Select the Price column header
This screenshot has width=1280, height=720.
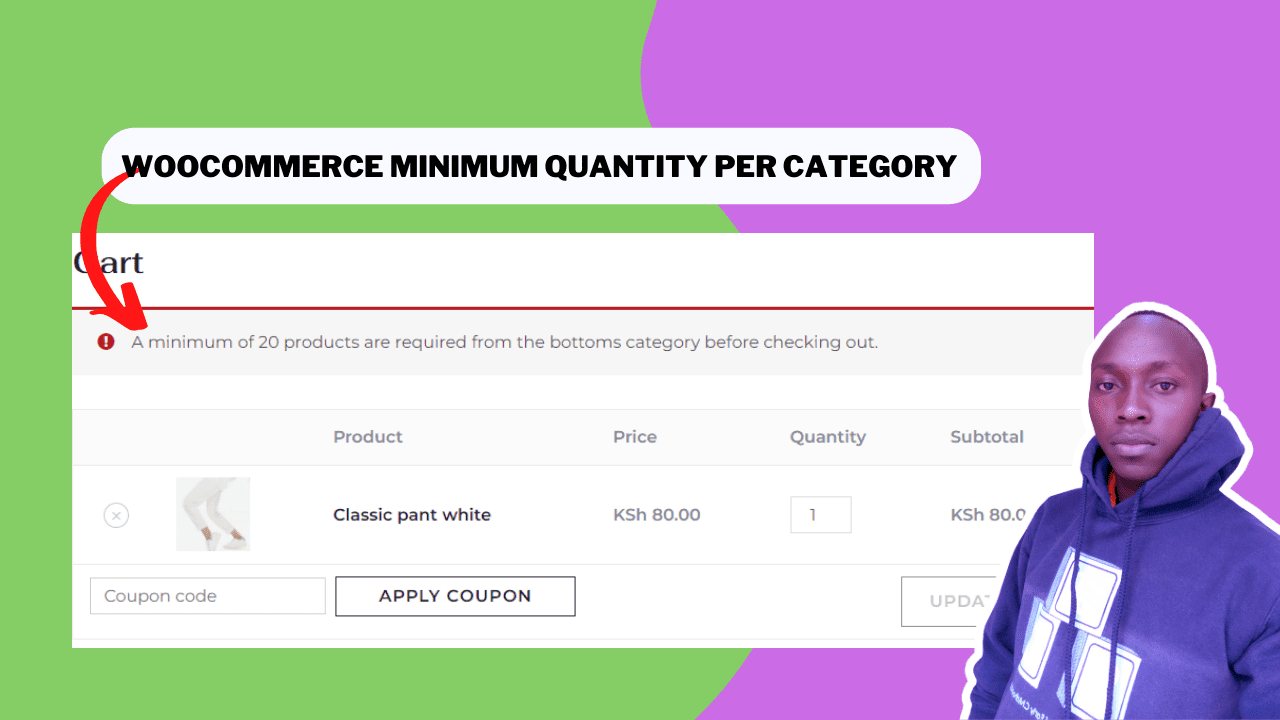pos(635,437)
